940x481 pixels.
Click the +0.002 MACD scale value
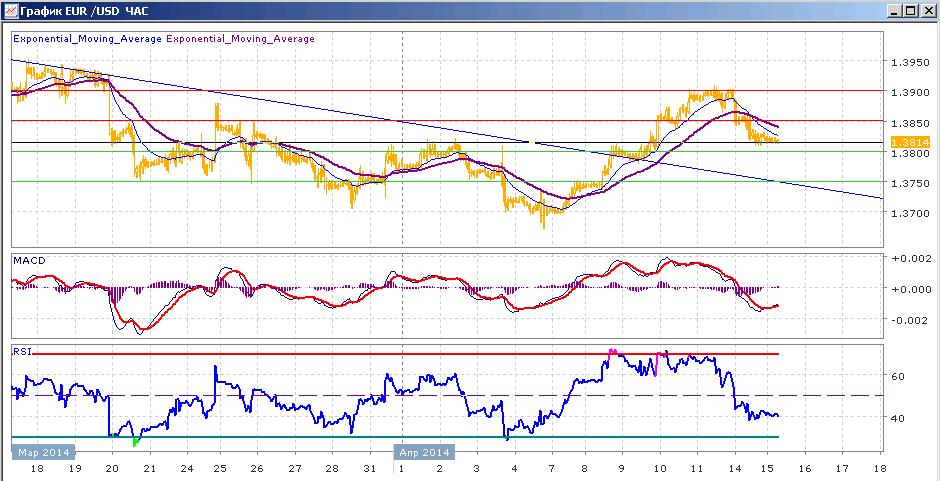(x=912, y=258)
